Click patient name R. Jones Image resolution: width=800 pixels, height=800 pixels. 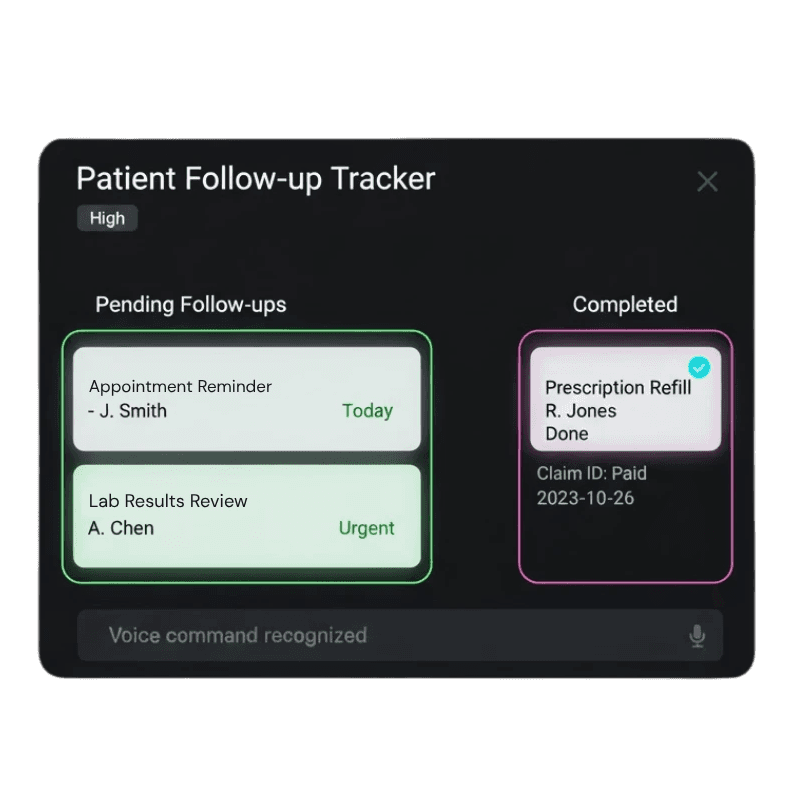tap(580, 410)
